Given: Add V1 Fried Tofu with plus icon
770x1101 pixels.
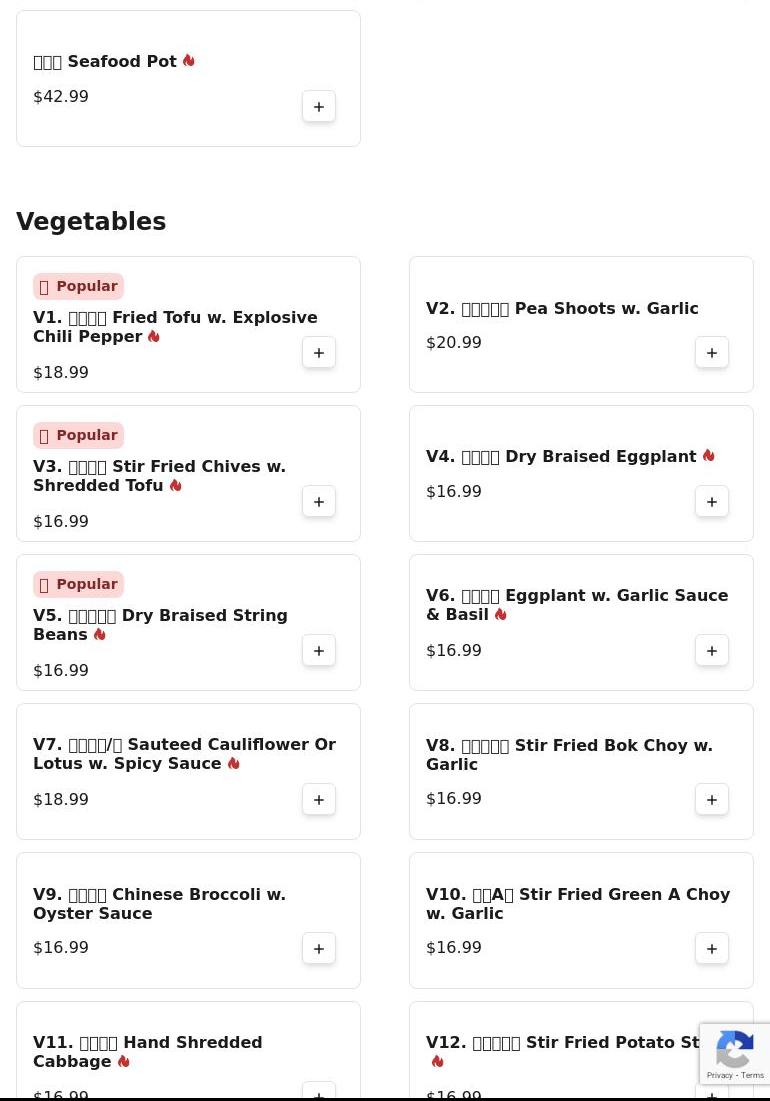Looking at the screenshot, I should coord(319,352).
